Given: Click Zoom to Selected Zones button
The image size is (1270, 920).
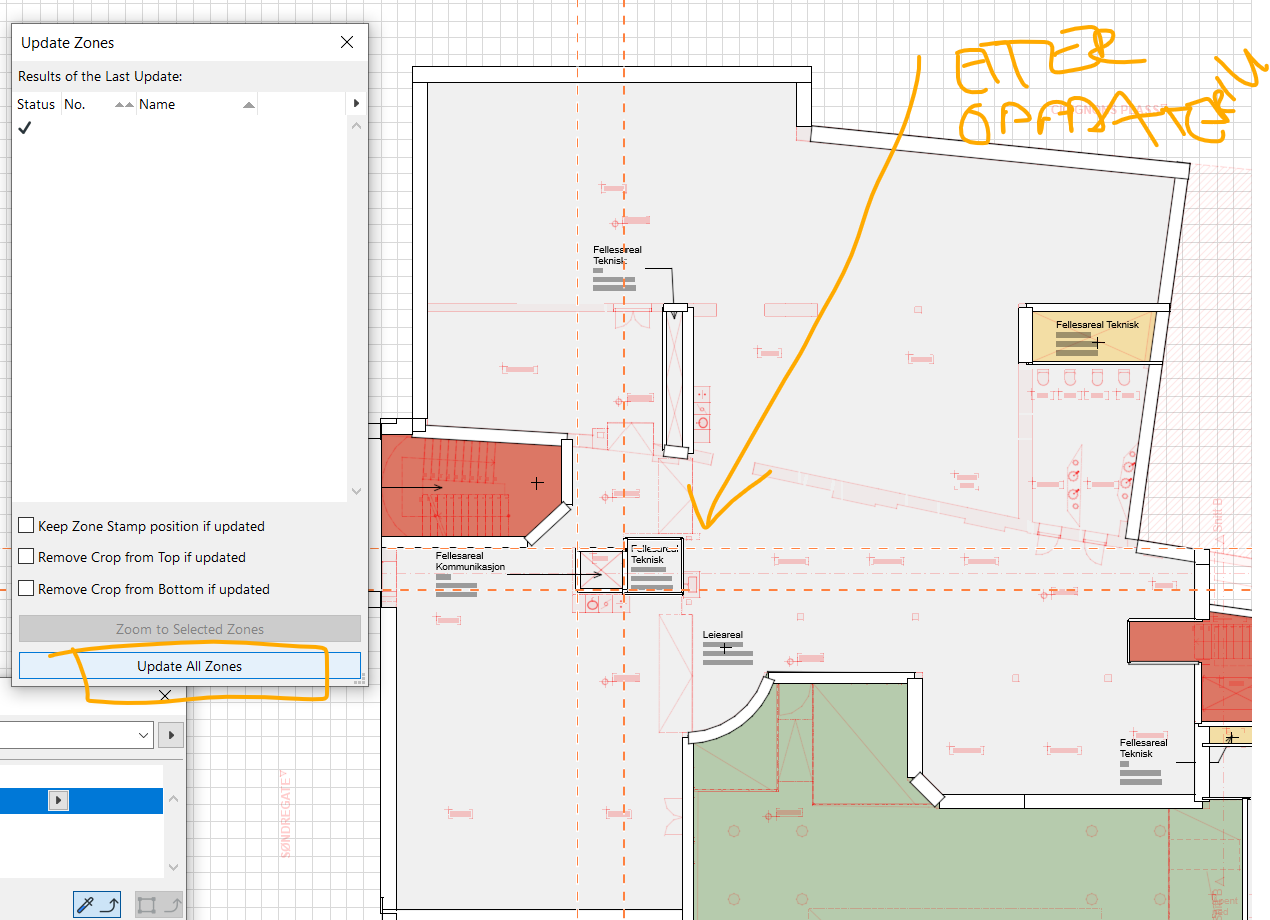Looking at the screenshot, I should coord(190,629).
